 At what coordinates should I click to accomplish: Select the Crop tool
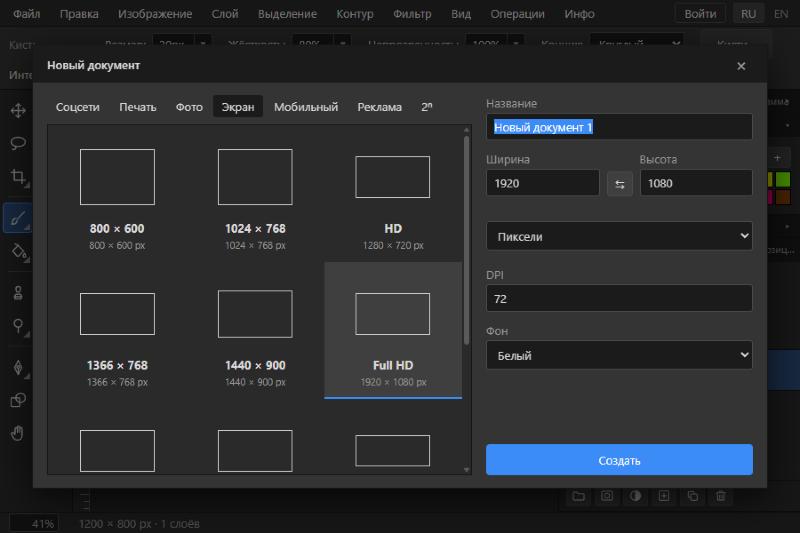(x=18, y=176)
